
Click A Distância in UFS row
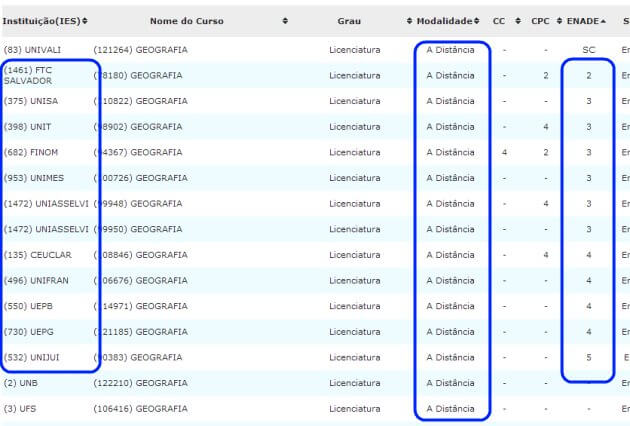coord(450,409)
